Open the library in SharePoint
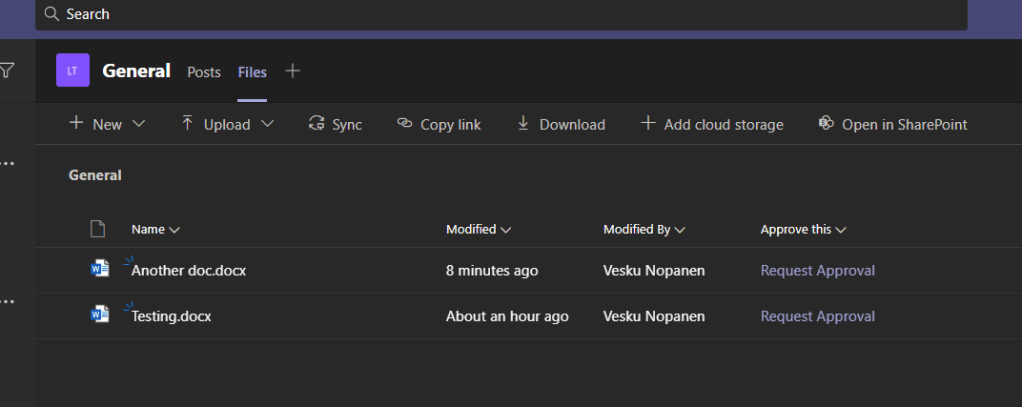 click(892, 124)
